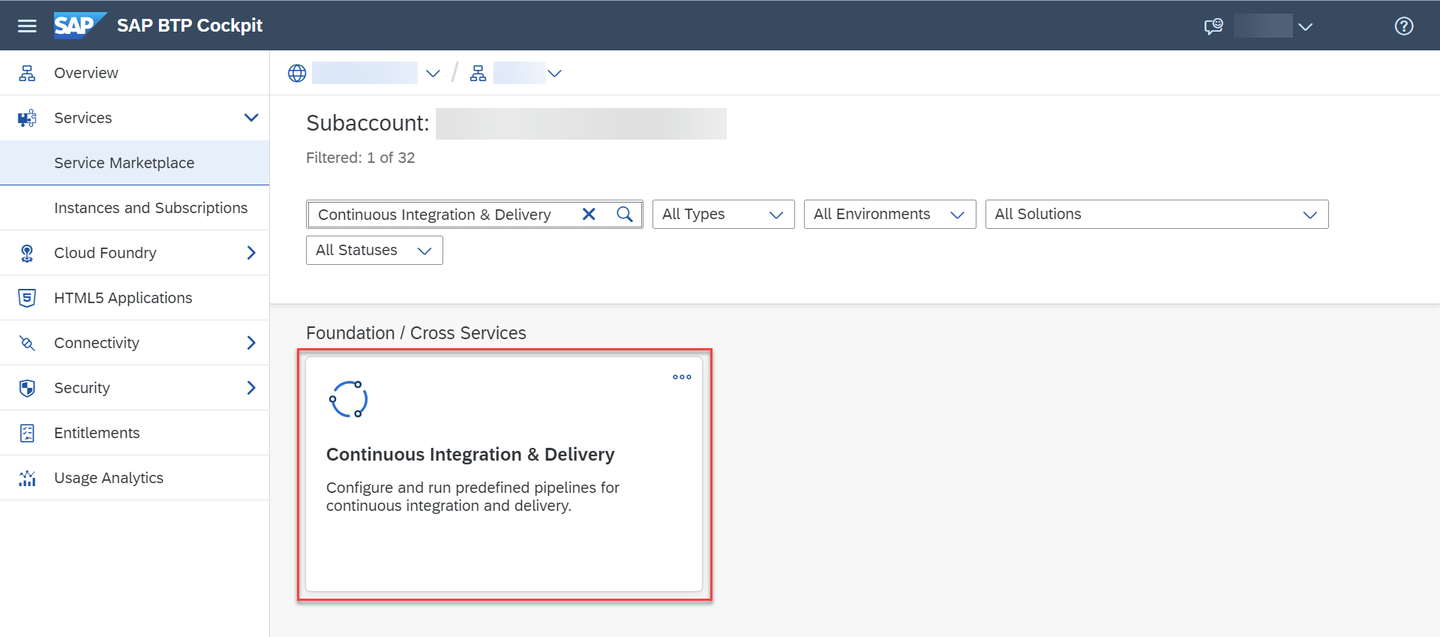Image resolution: width=1440 pixels, height=637 pixels.
Task: Click the Usage Analytics chart icon
Action: (x=27, y=478)
